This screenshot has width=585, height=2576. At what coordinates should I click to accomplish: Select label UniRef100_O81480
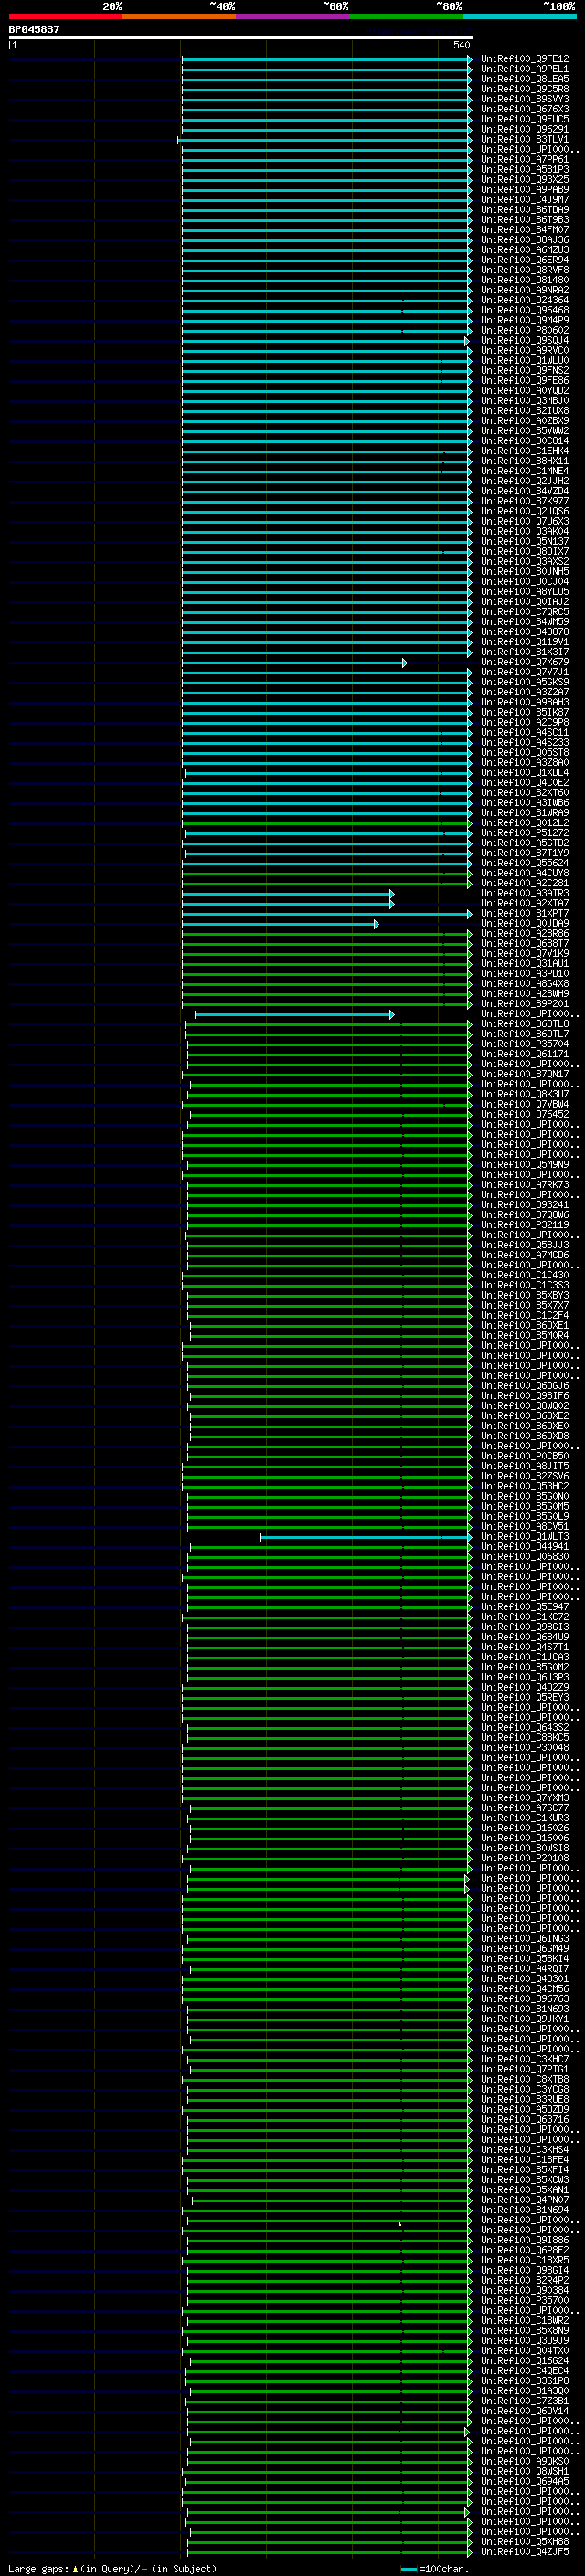(525, 280)
